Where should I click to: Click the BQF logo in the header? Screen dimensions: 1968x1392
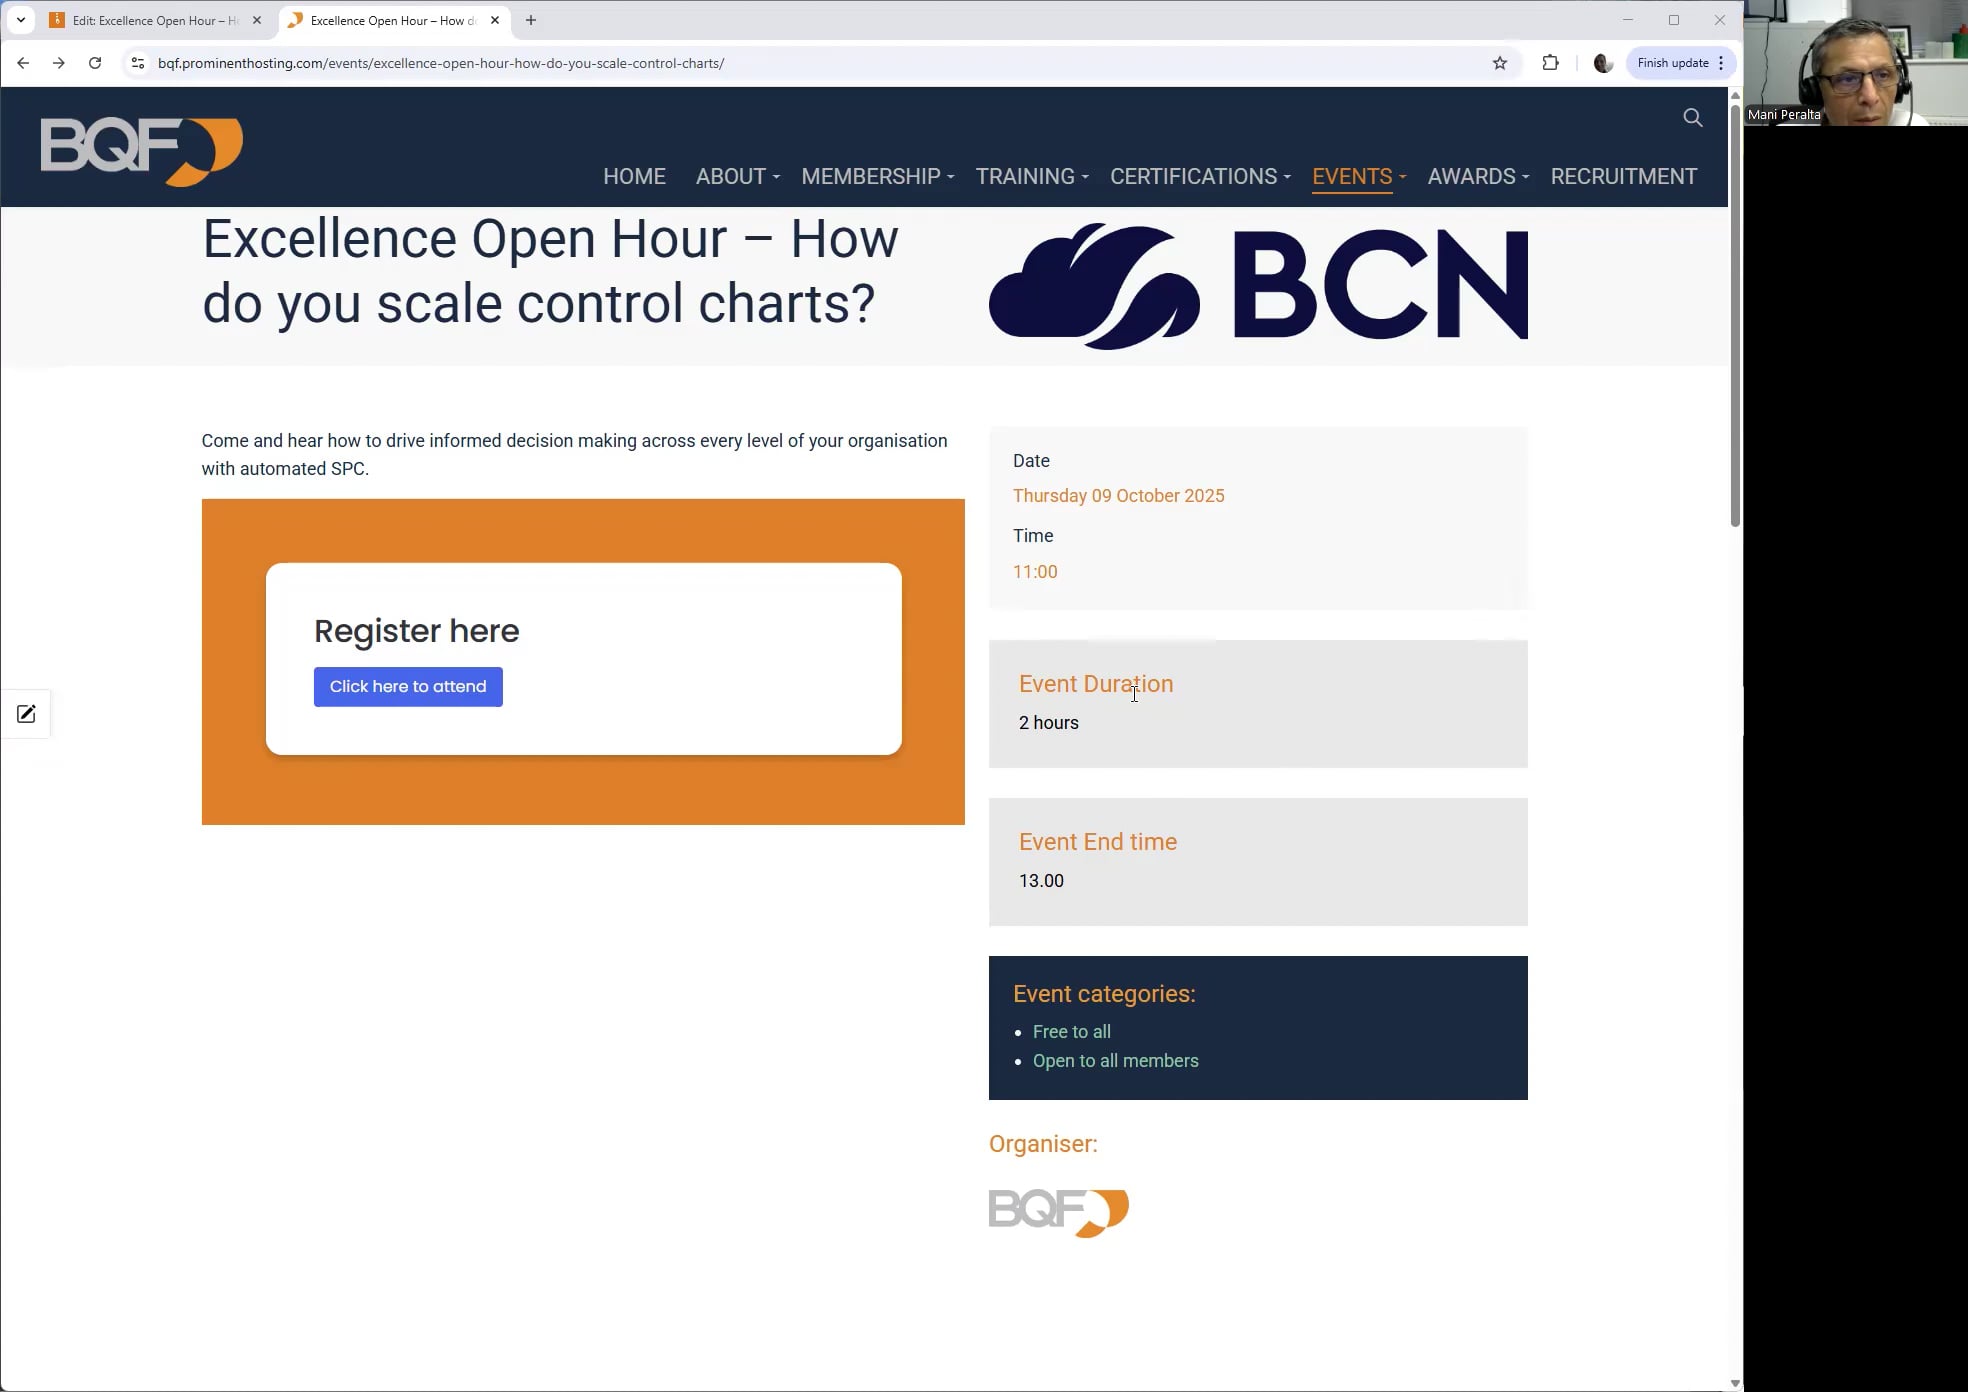(141, 151)
